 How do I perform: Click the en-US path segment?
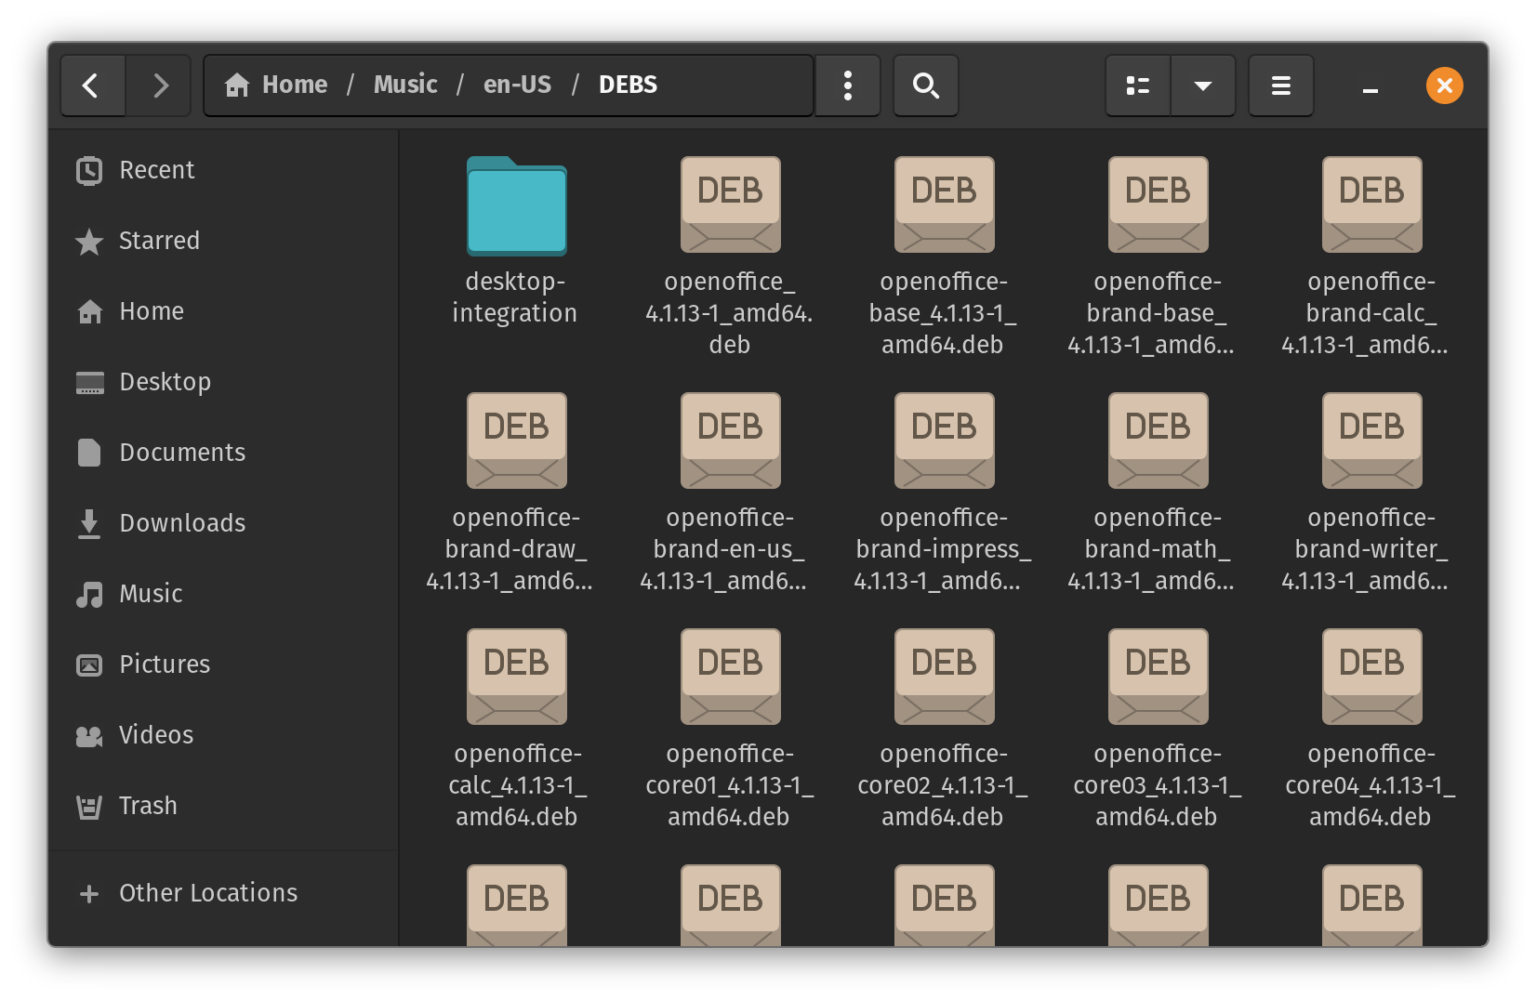(x=517, y=85)
